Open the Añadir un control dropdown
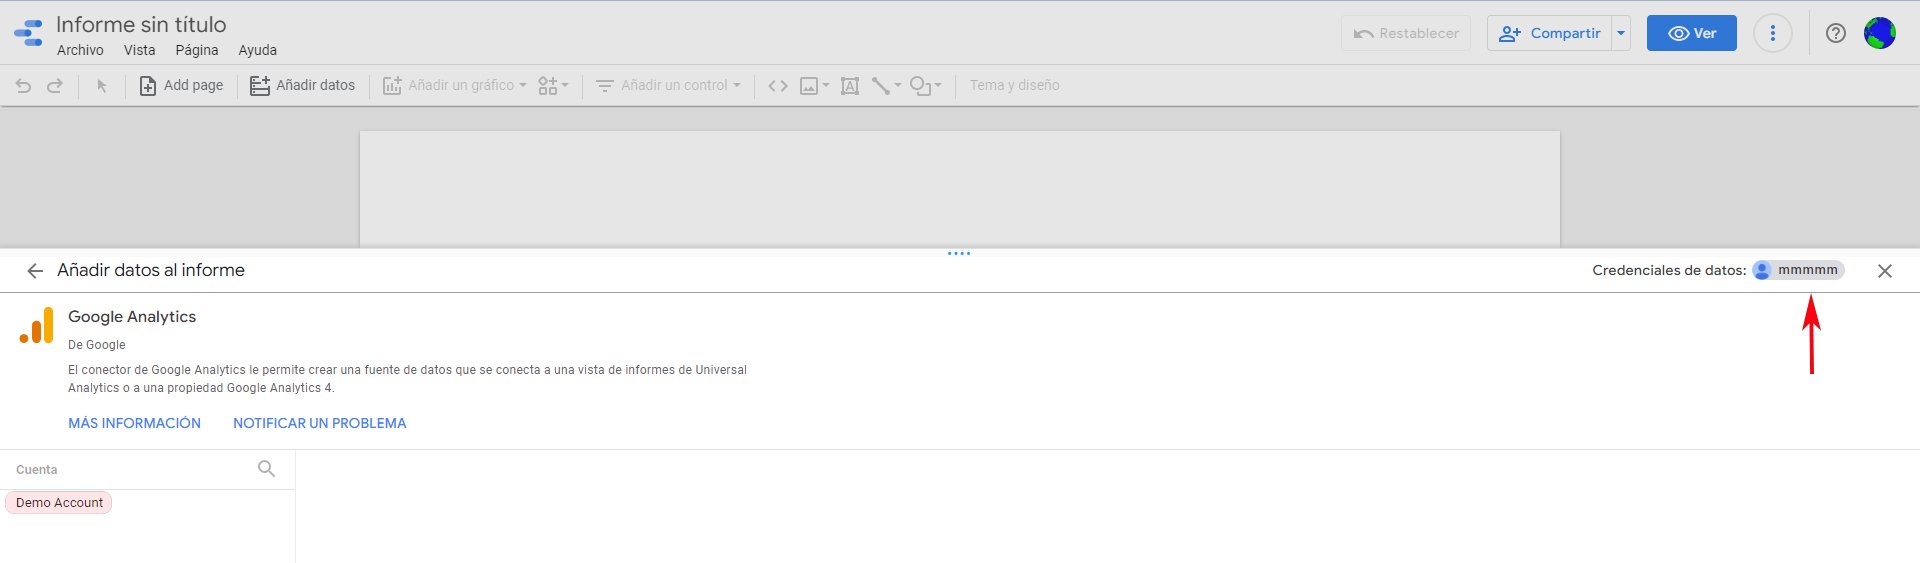This screenshot has height=563, width=1920. coord(668,86)
